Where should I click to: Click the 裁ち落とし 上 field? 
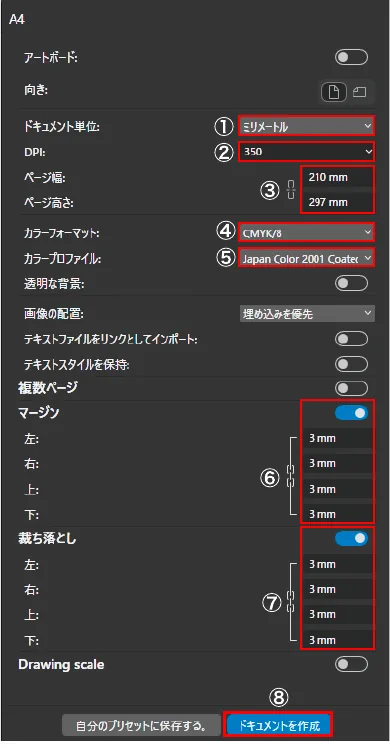(x=338, y=614)
